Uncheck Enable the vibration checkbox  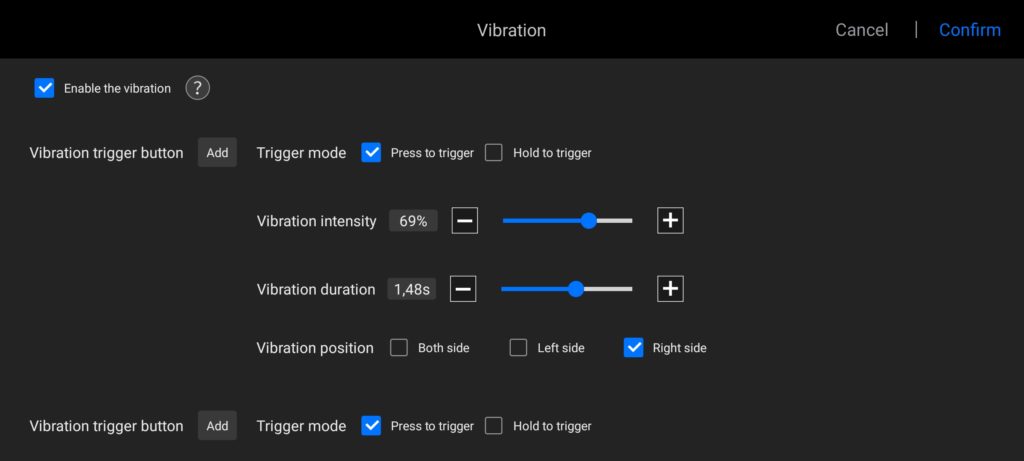pyautogui.click(x=44, y=88)
